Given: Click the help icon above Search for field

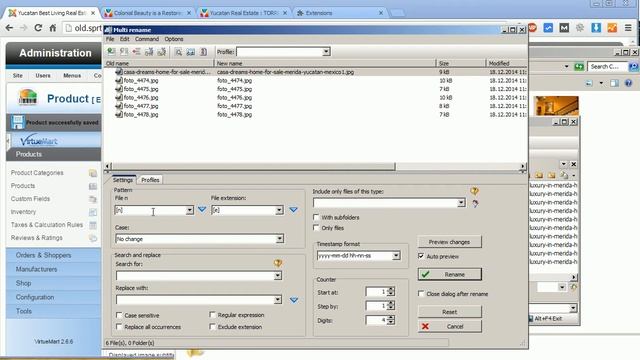Looking at the screenshot, I should coord(278,264).
